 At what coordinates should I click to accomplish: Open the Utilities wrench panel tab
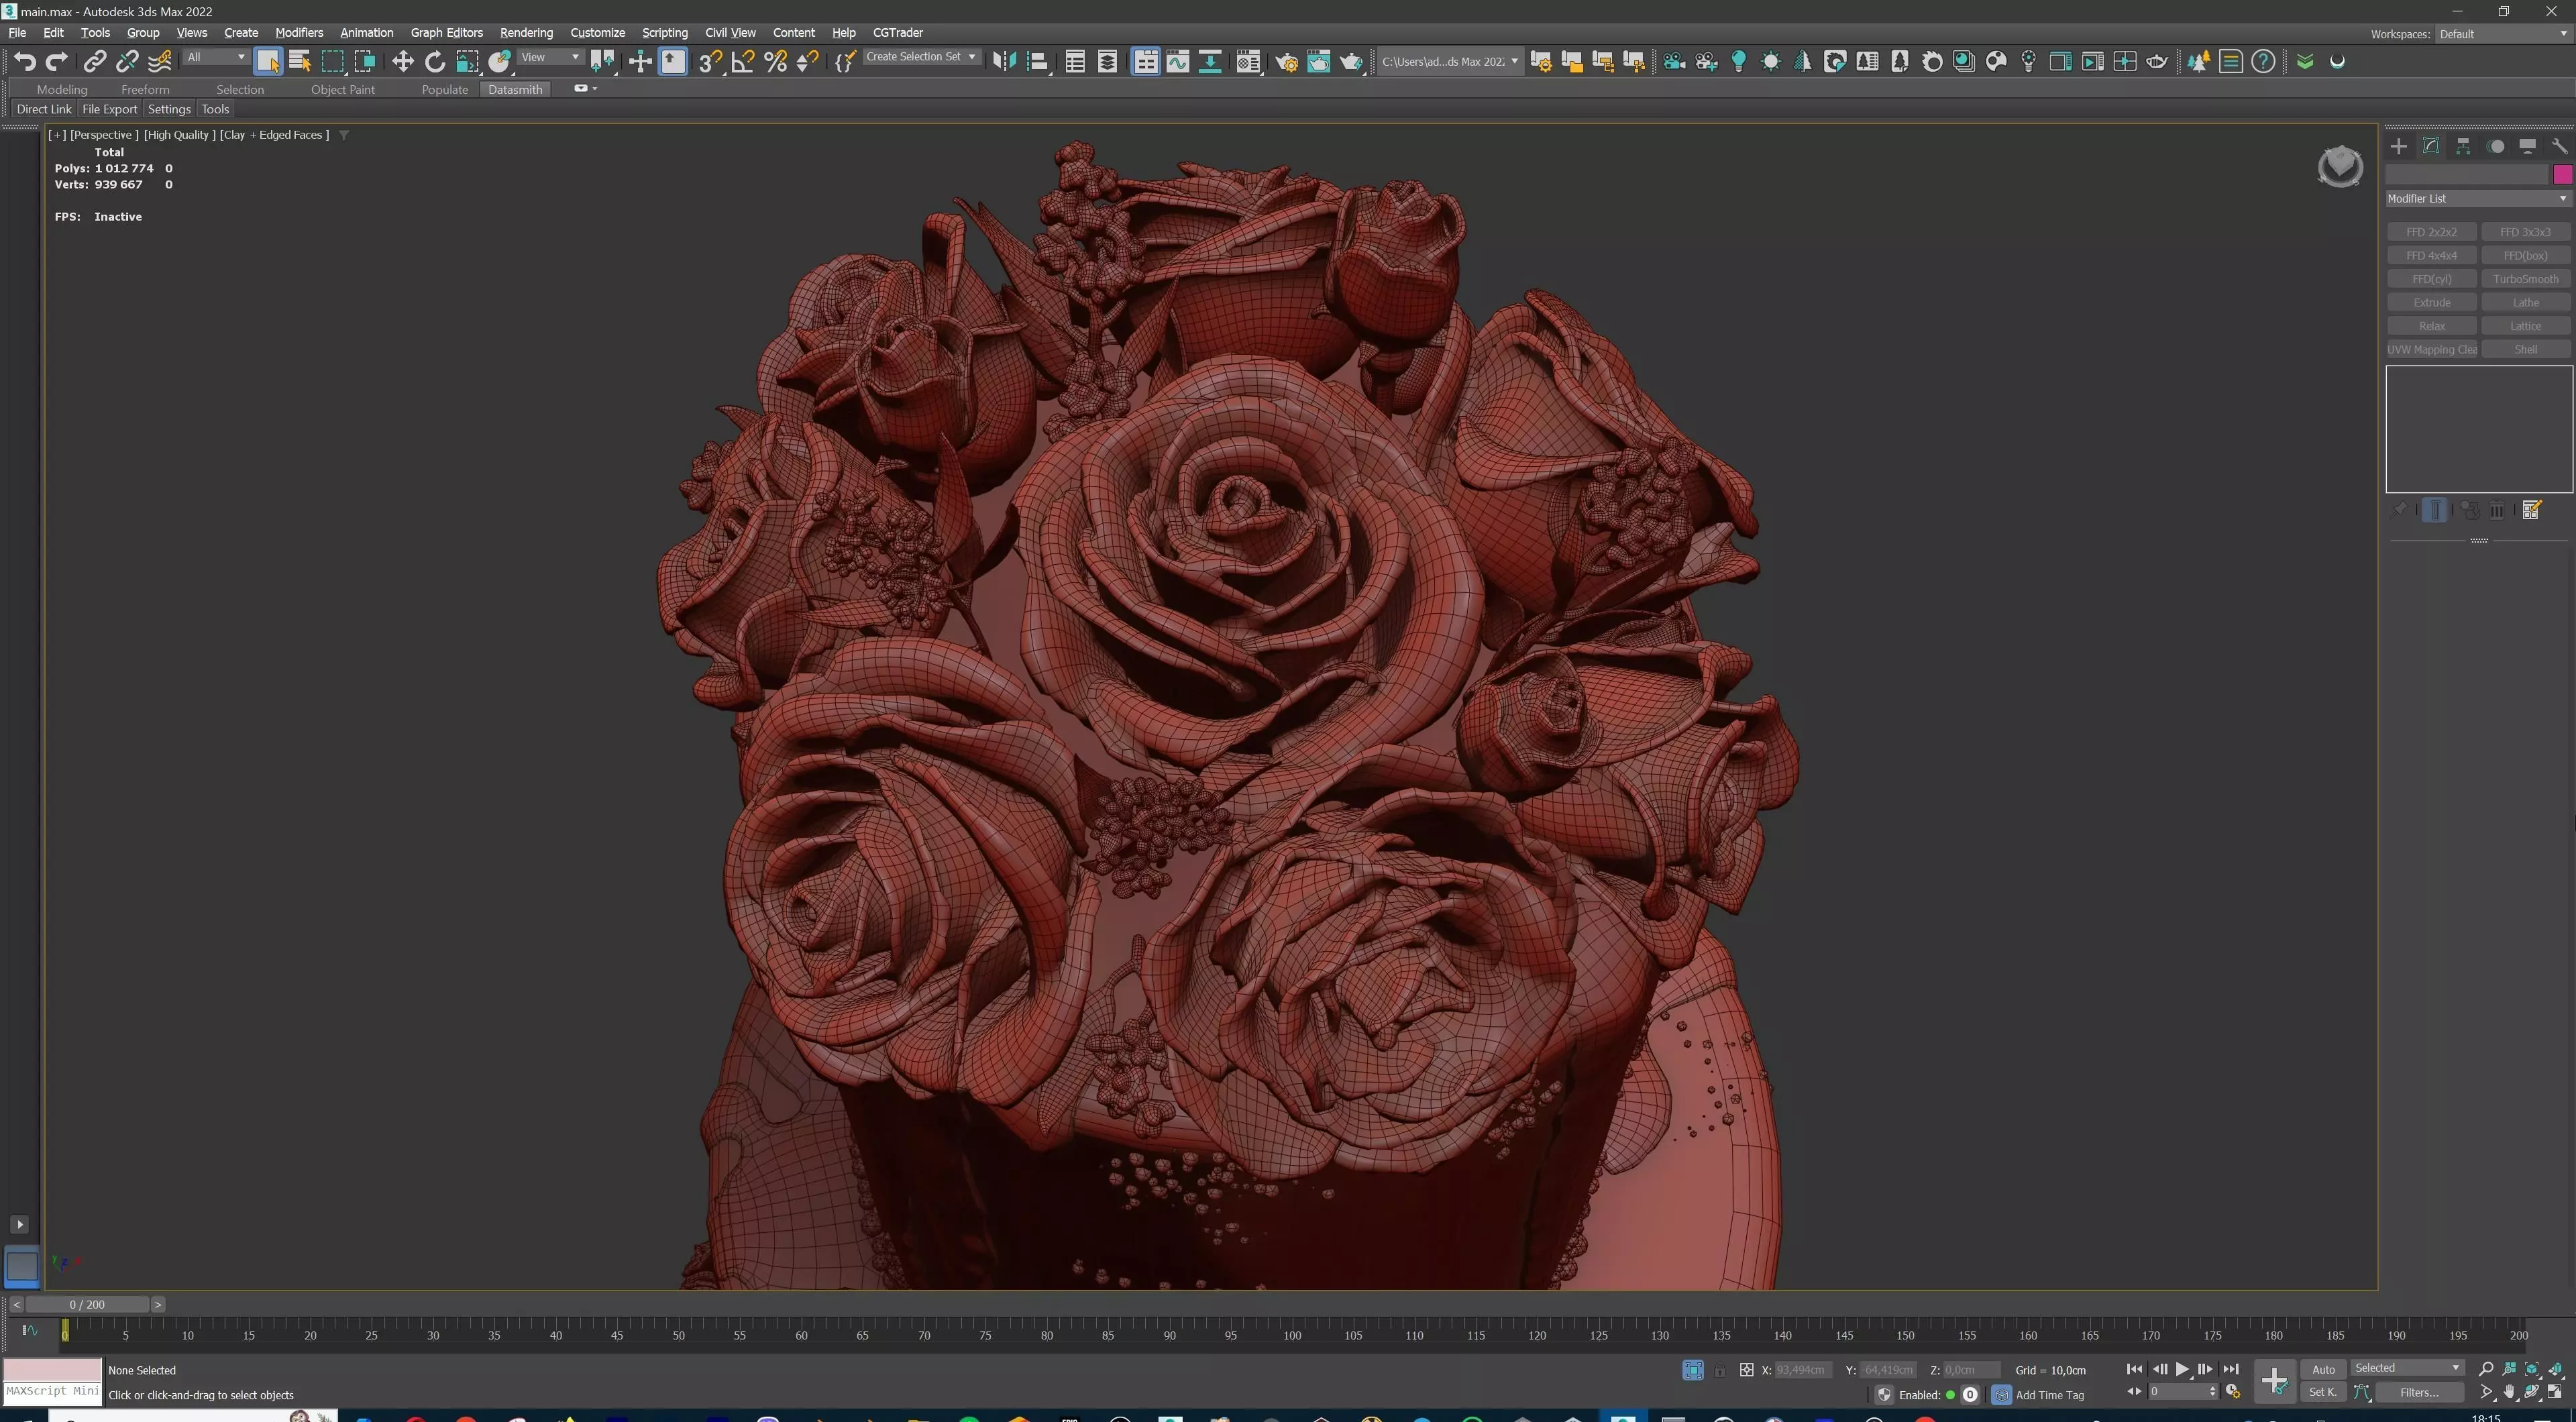click(2559, 146)
